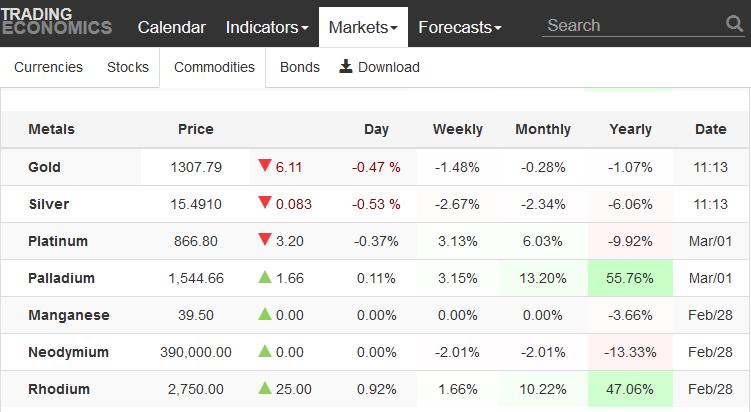The width and height of the screenshot is (751, 412).
Task: Click Gold's red down arrow indicator
Action: point(265,165)
